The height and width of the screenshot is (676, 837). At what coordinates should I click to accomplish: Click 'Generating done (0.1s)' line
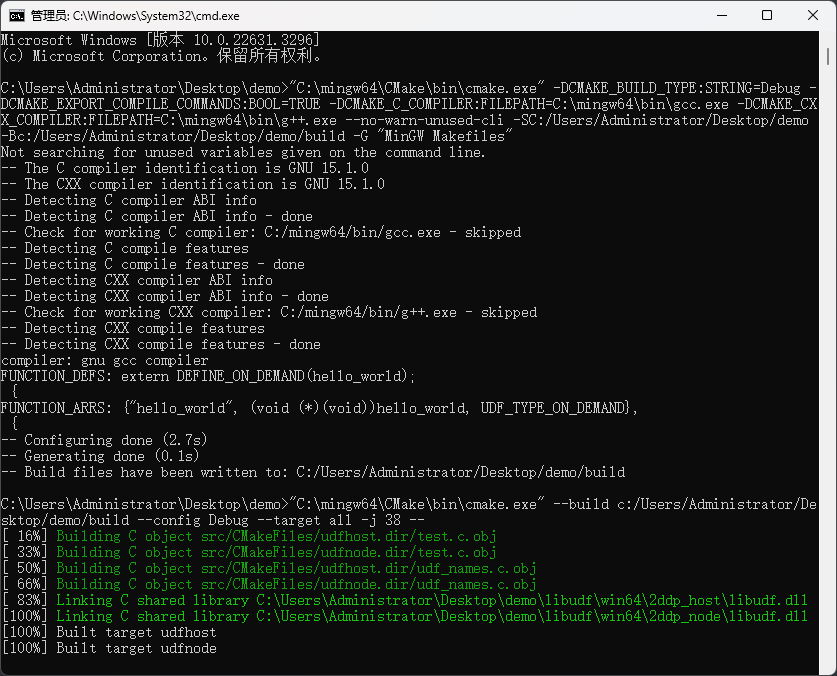(100, 457)
